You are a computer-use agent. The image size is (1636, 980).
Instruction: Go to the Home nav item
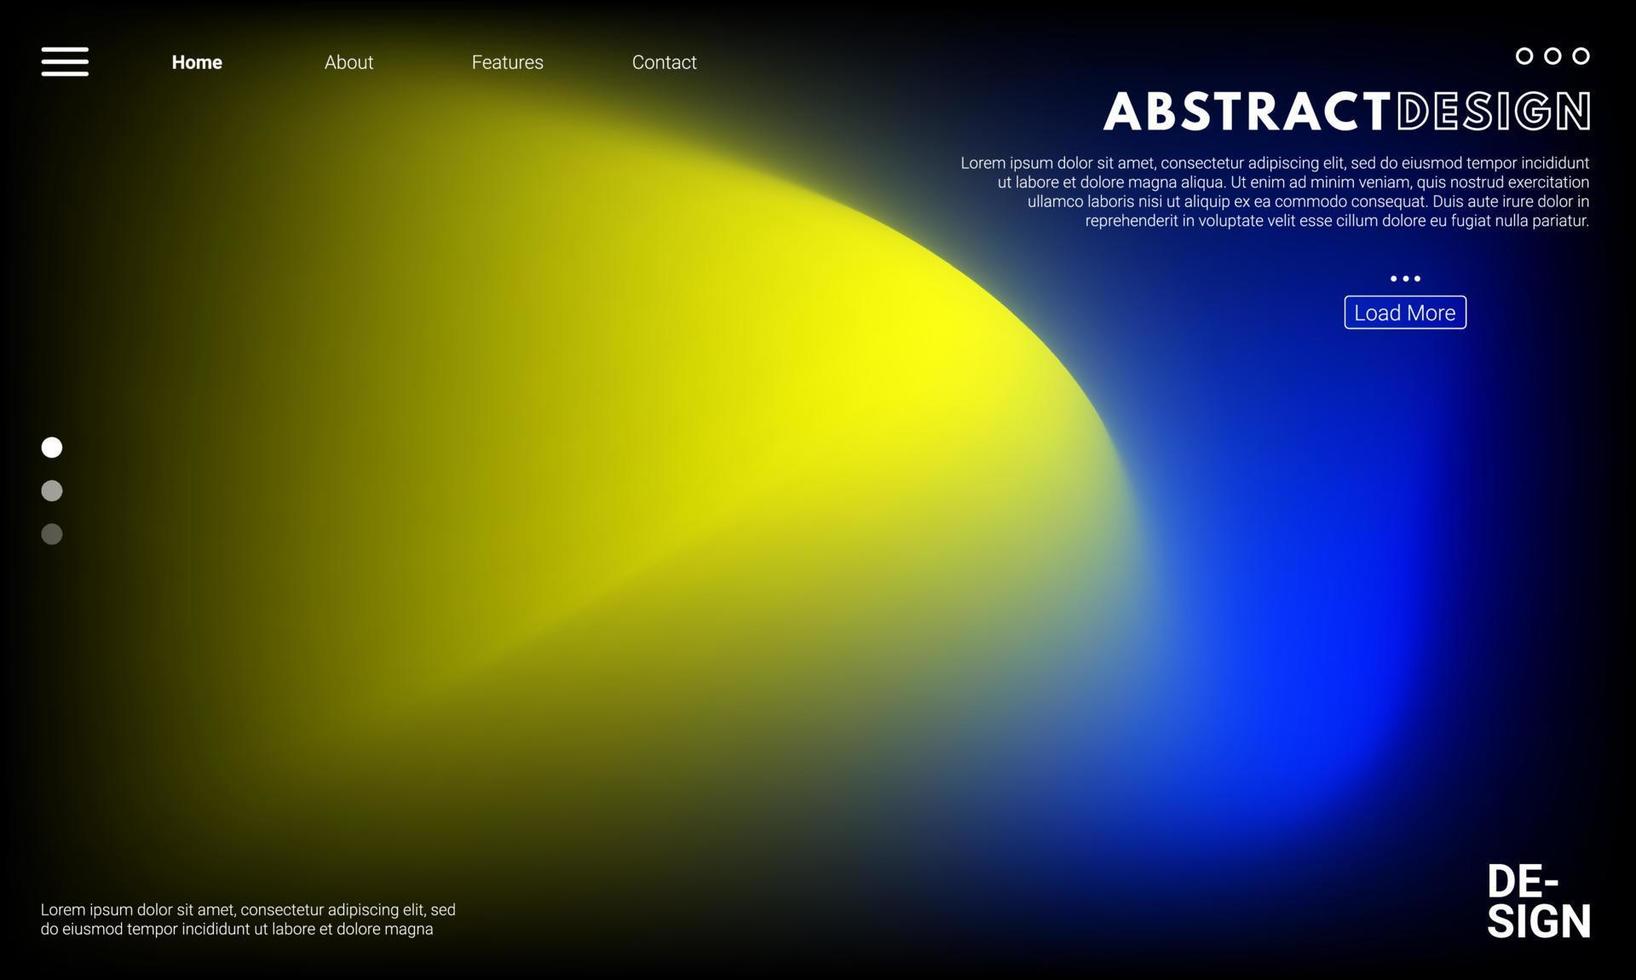[197, 62]
